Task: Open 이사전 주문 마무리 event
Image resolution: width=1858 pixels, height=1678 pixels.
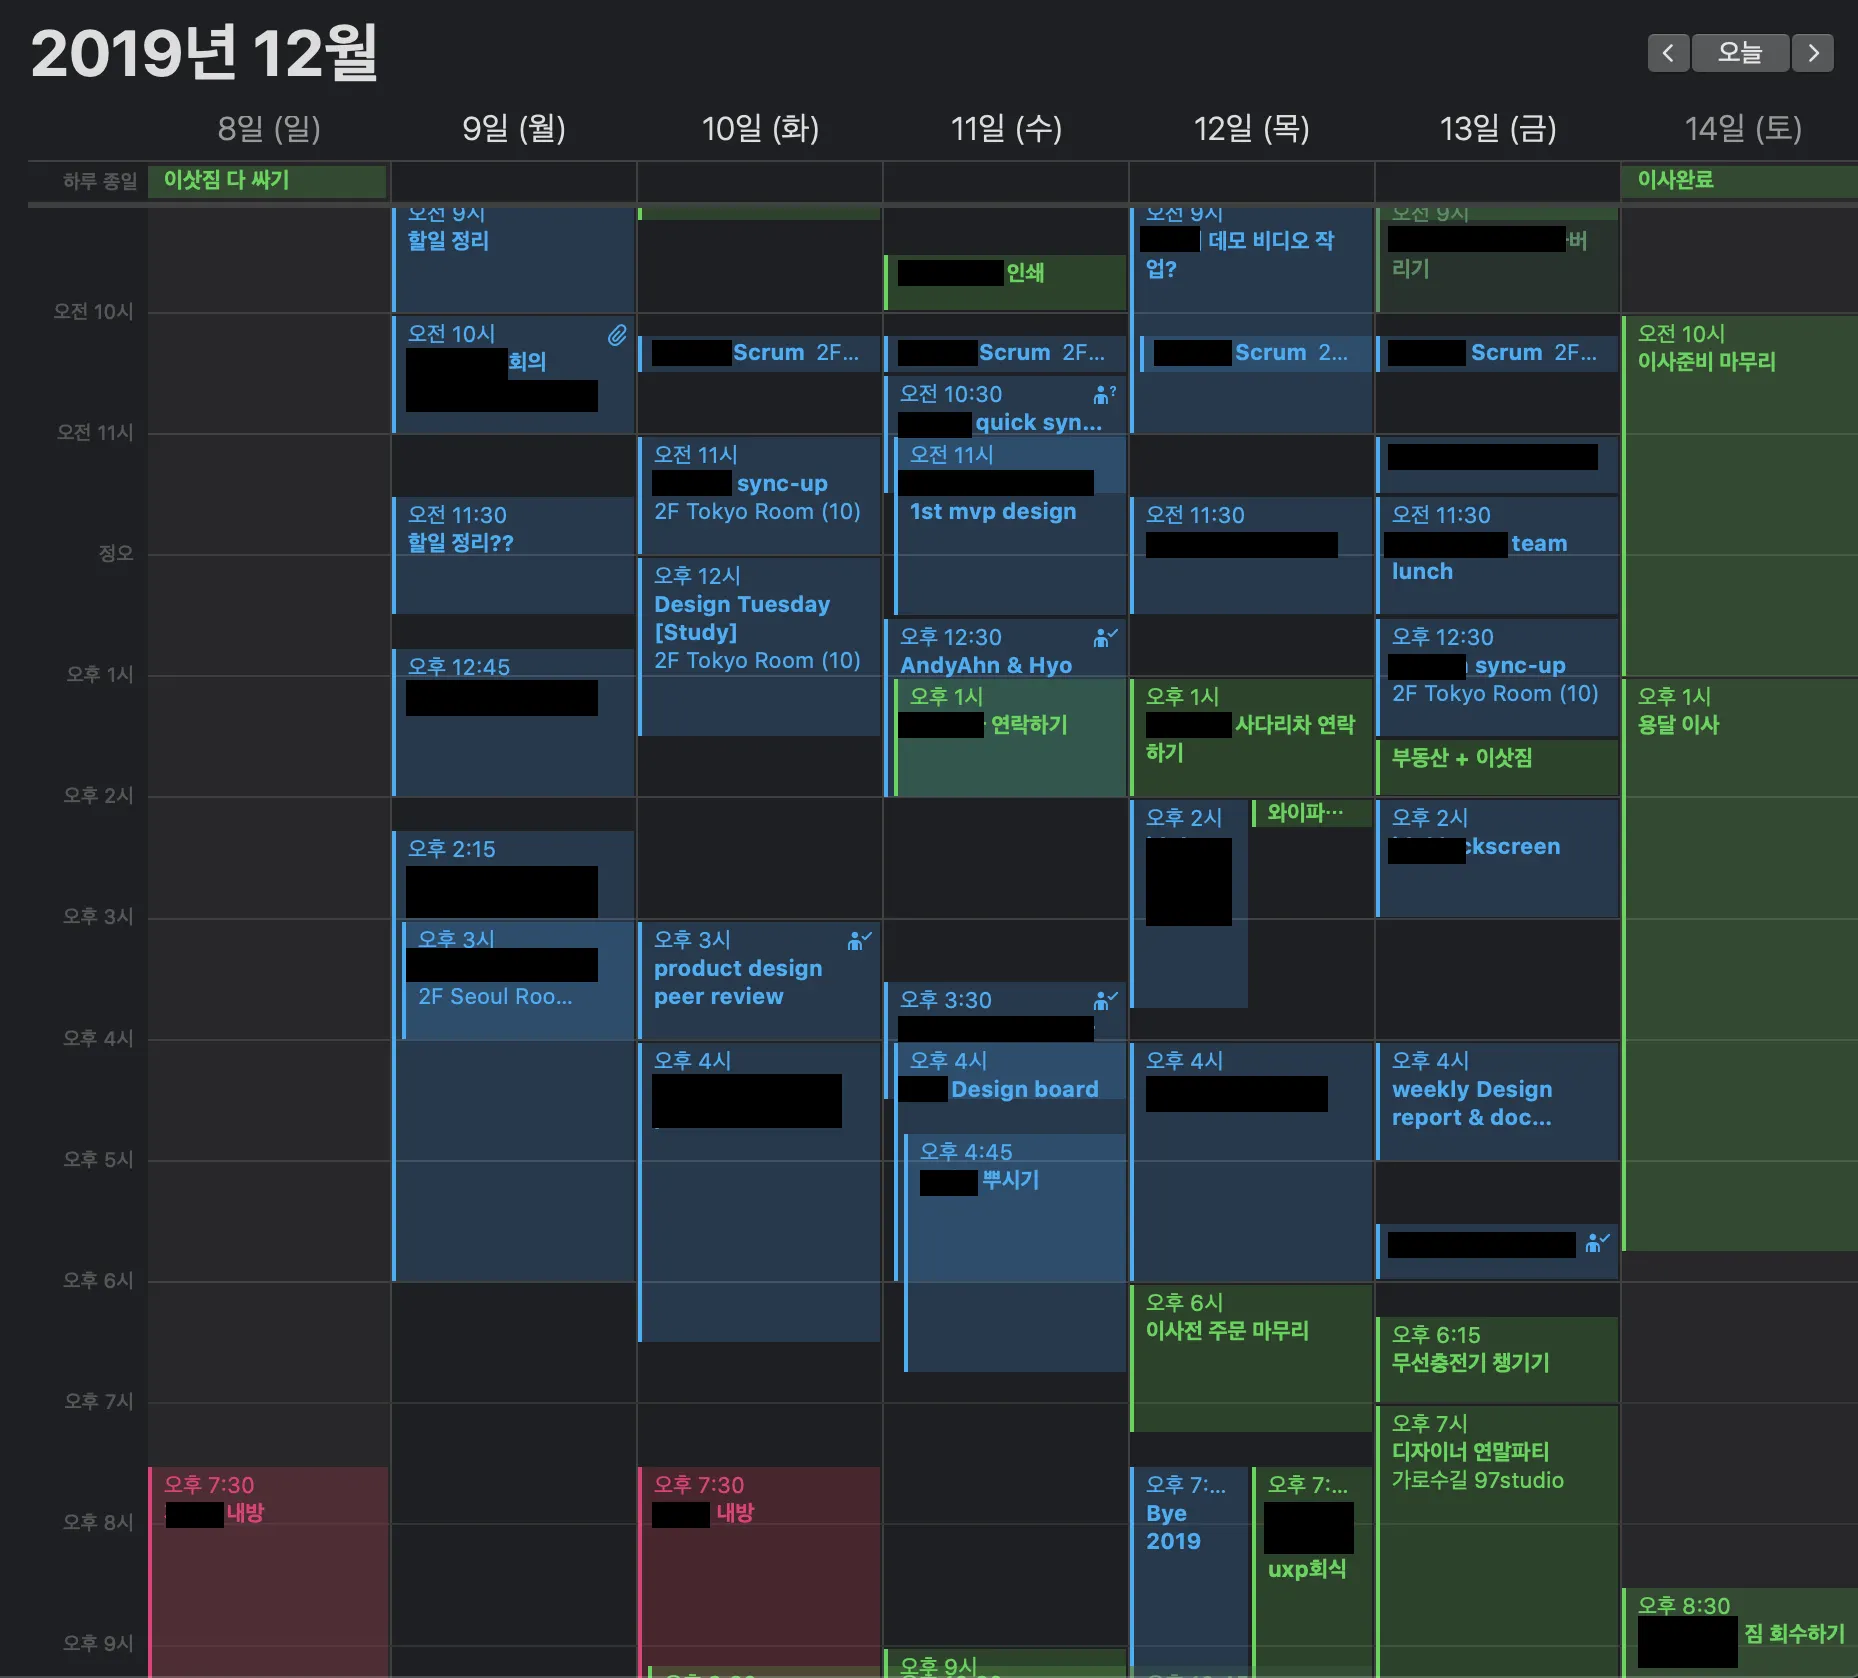Action: (x=1252, y=1357)
